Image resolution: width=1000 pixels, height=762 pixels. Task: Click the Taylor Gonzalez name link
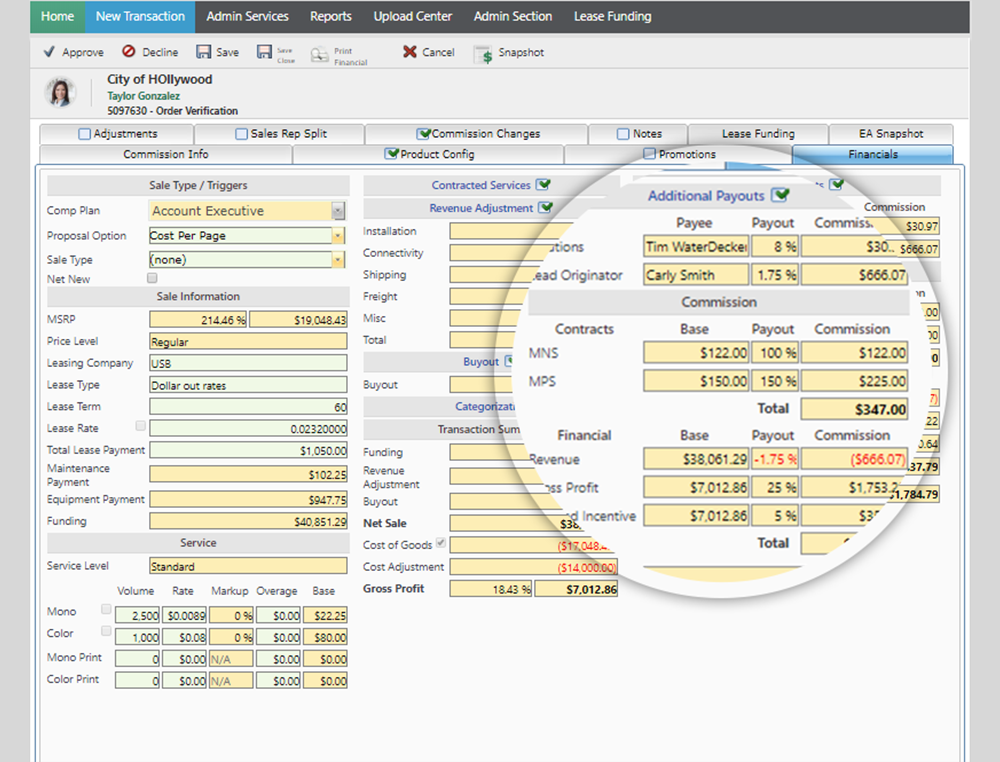143,96
